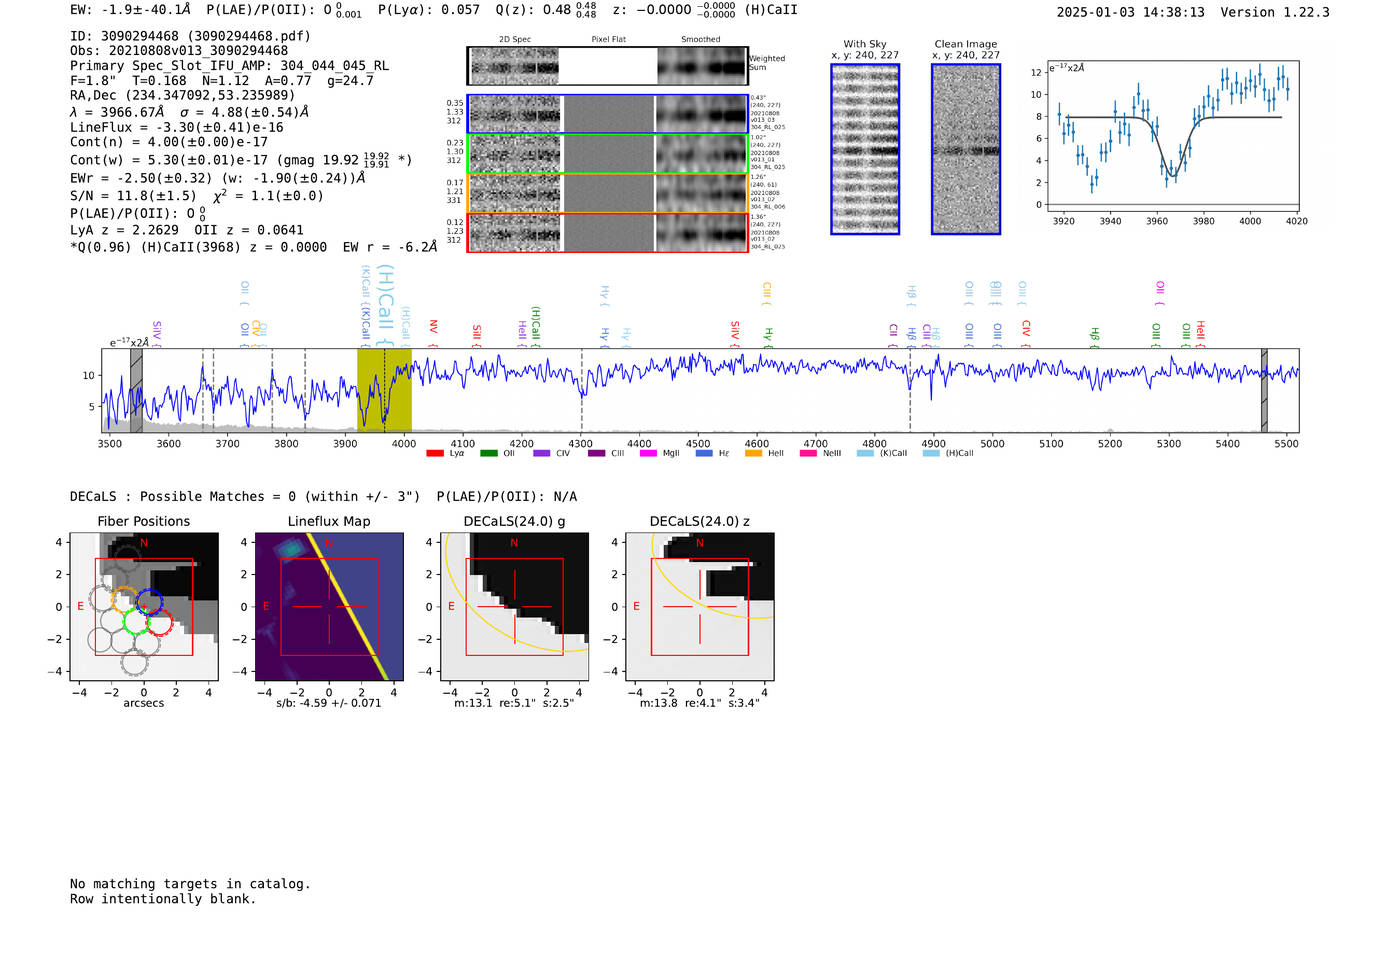Image resolution: width=1400 pixels, height=953 pixels.
Task: Select the orange-bordered fiber 2D spectrum row
Action: (x=608, y=193)
